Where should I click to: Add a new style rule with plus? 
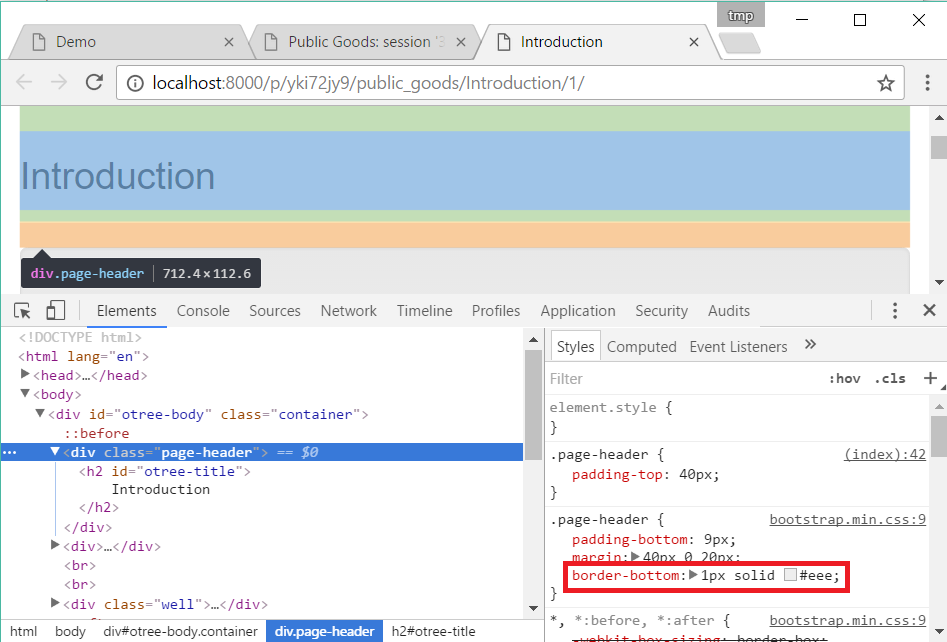(x=930, y=378)
